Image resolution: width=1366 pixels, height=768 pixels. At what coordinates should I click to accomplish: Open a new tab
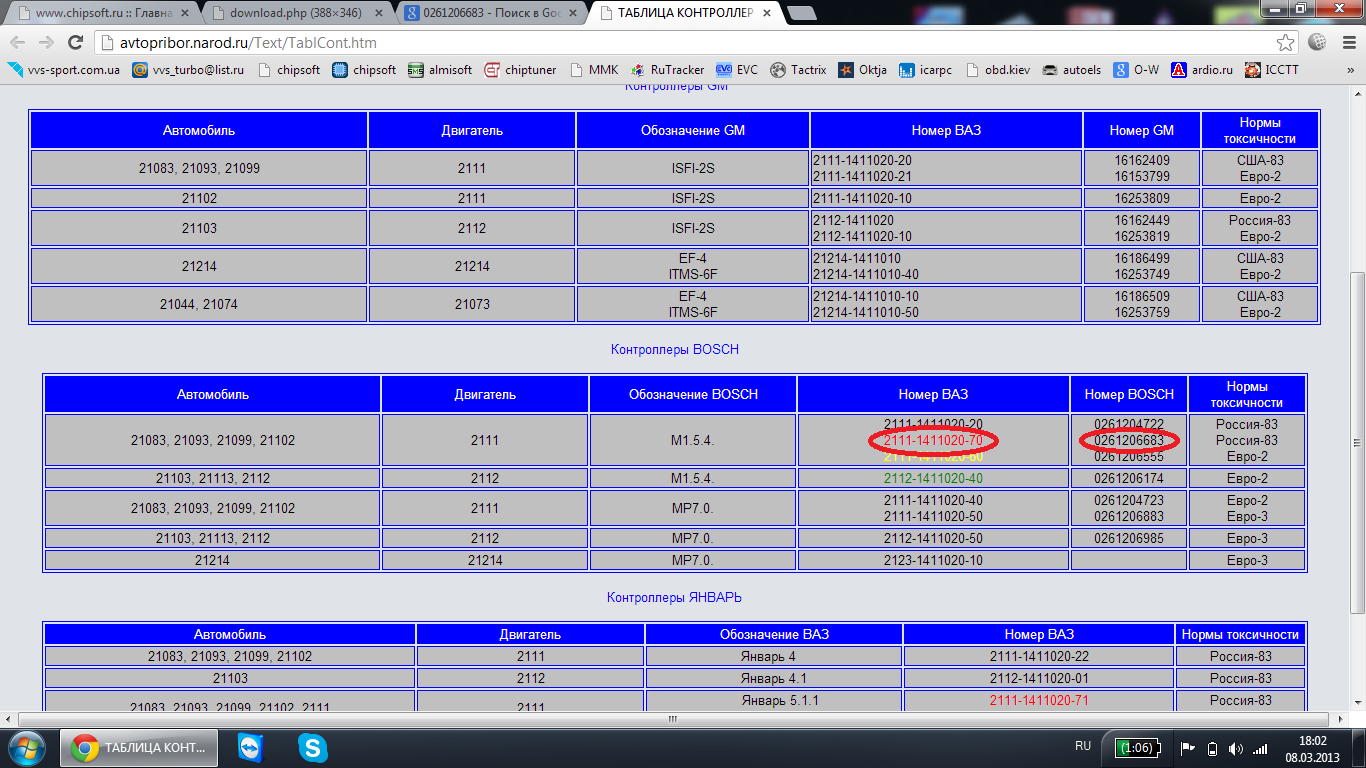(801, 14)
